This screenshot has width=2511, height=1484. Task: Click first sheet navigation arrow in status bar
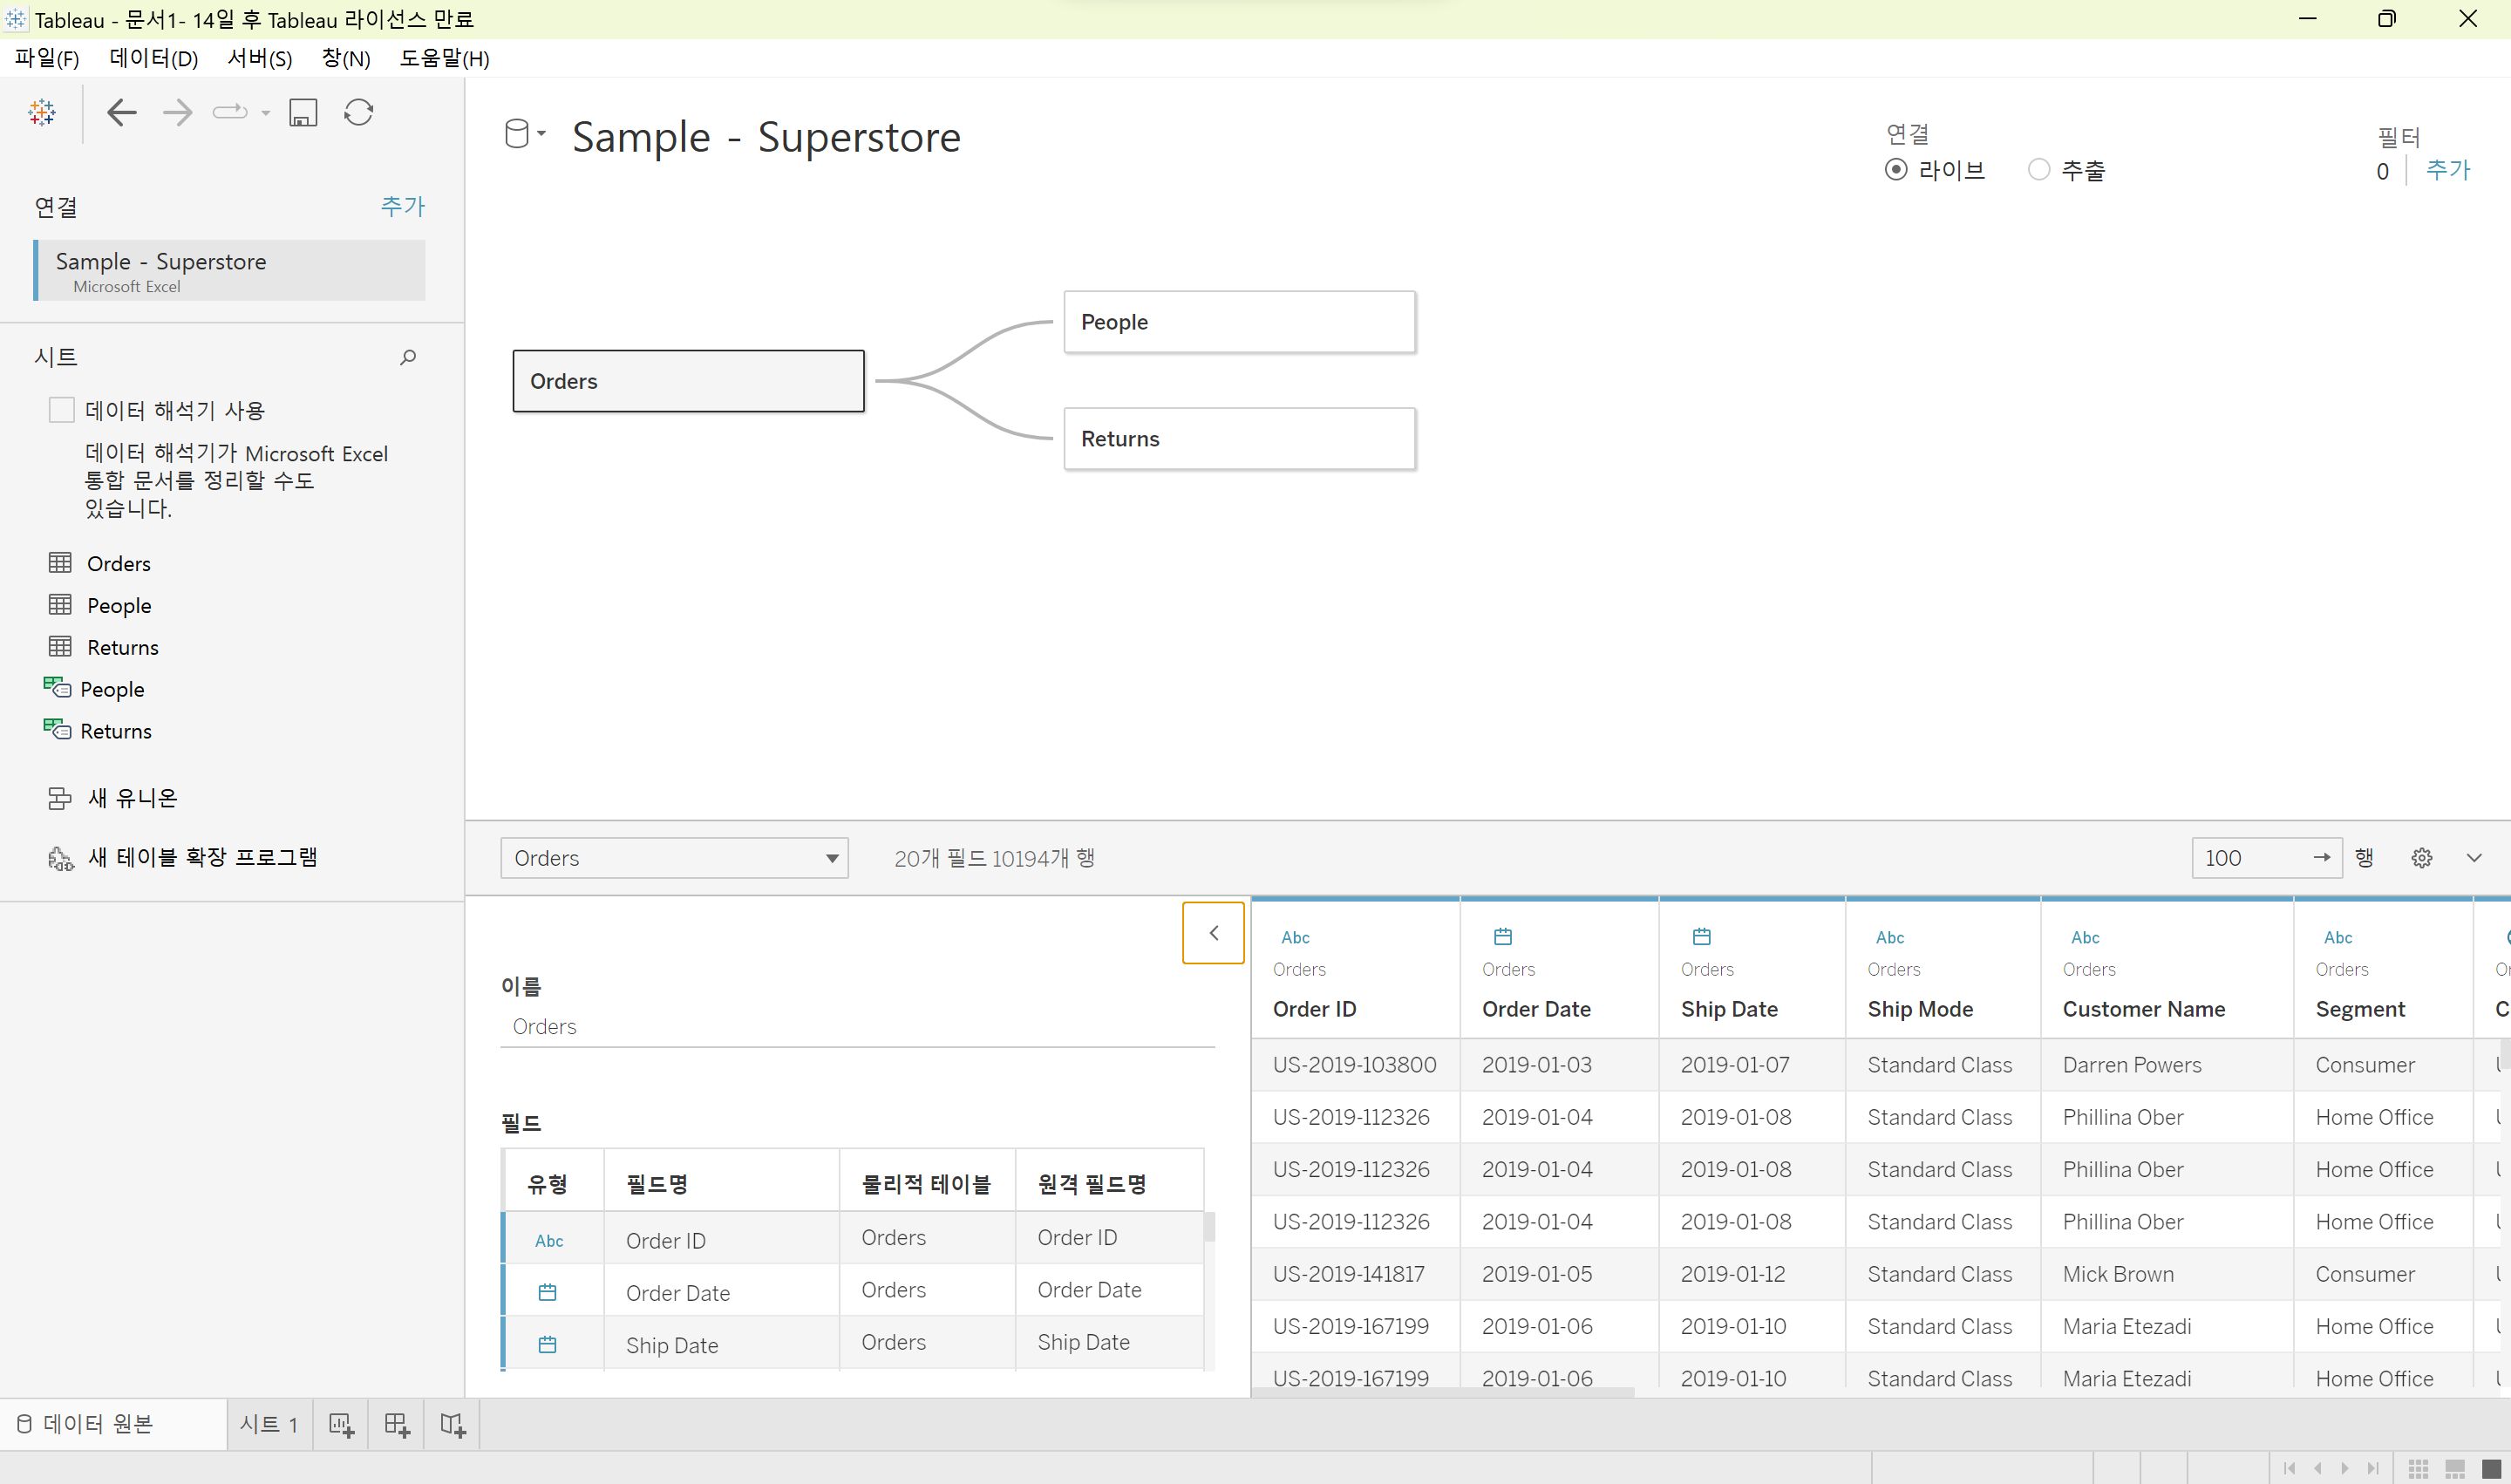2290,1468
